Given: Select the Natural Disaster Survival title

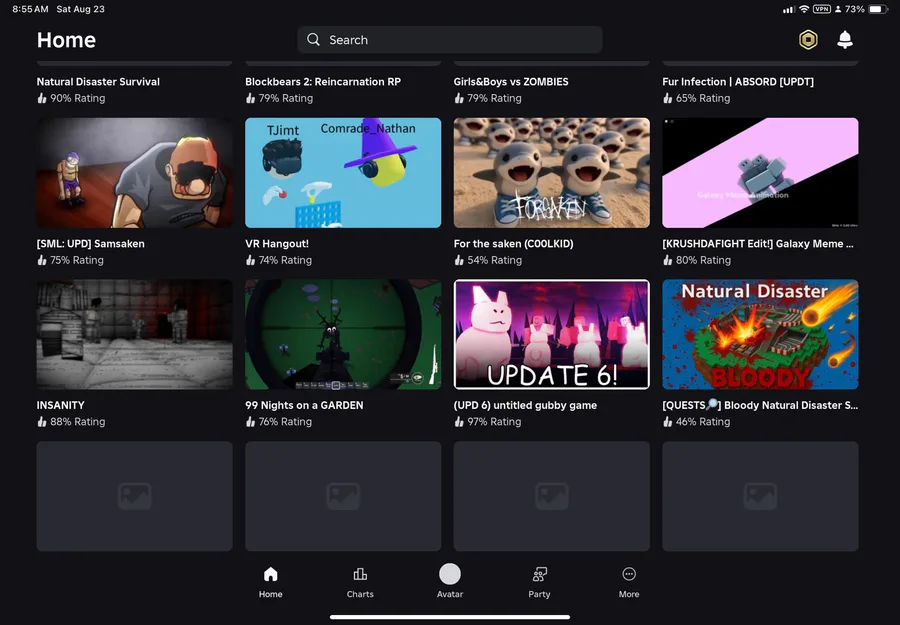Looking at the screenshot, I should tap(98, 81).
